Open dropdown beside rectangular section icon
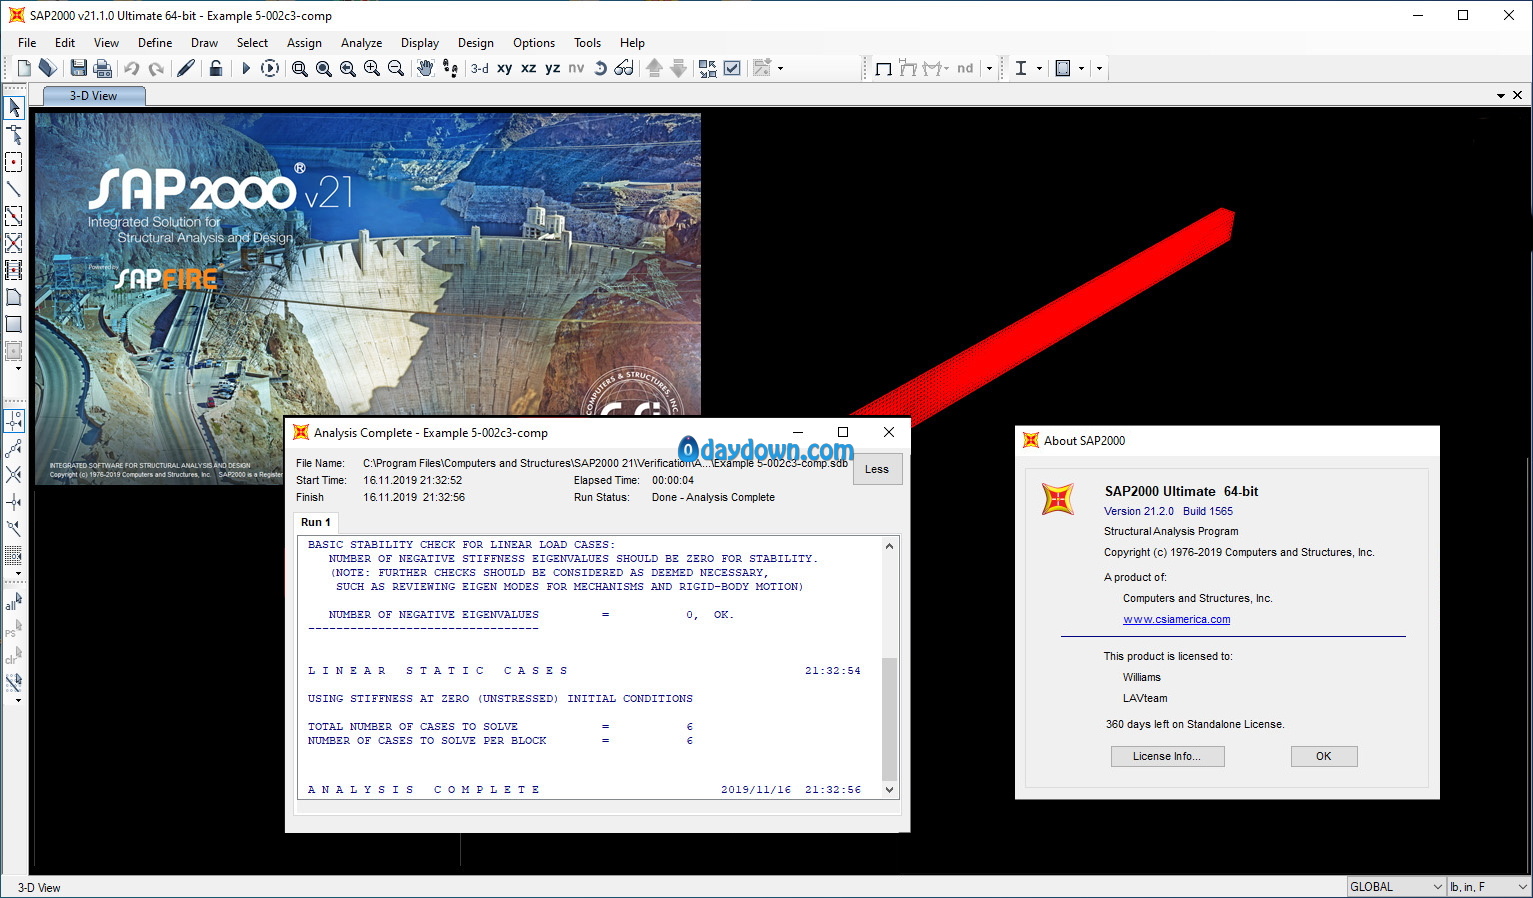The image size is (1533, 898). [x=1081, y=68]
